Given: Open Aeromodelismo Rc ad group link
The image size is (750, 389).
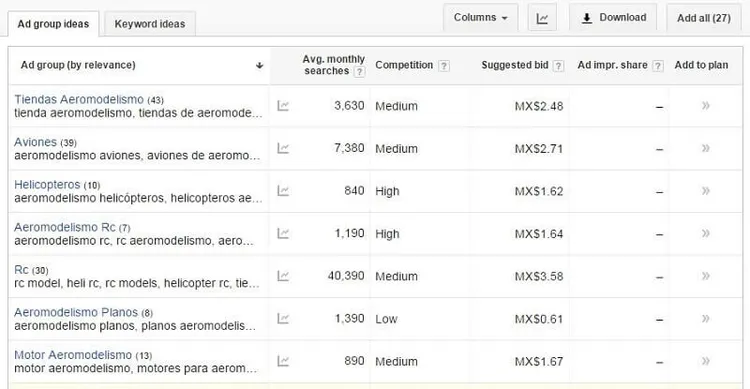Looking at the screenshot, I should click(65, 227).
